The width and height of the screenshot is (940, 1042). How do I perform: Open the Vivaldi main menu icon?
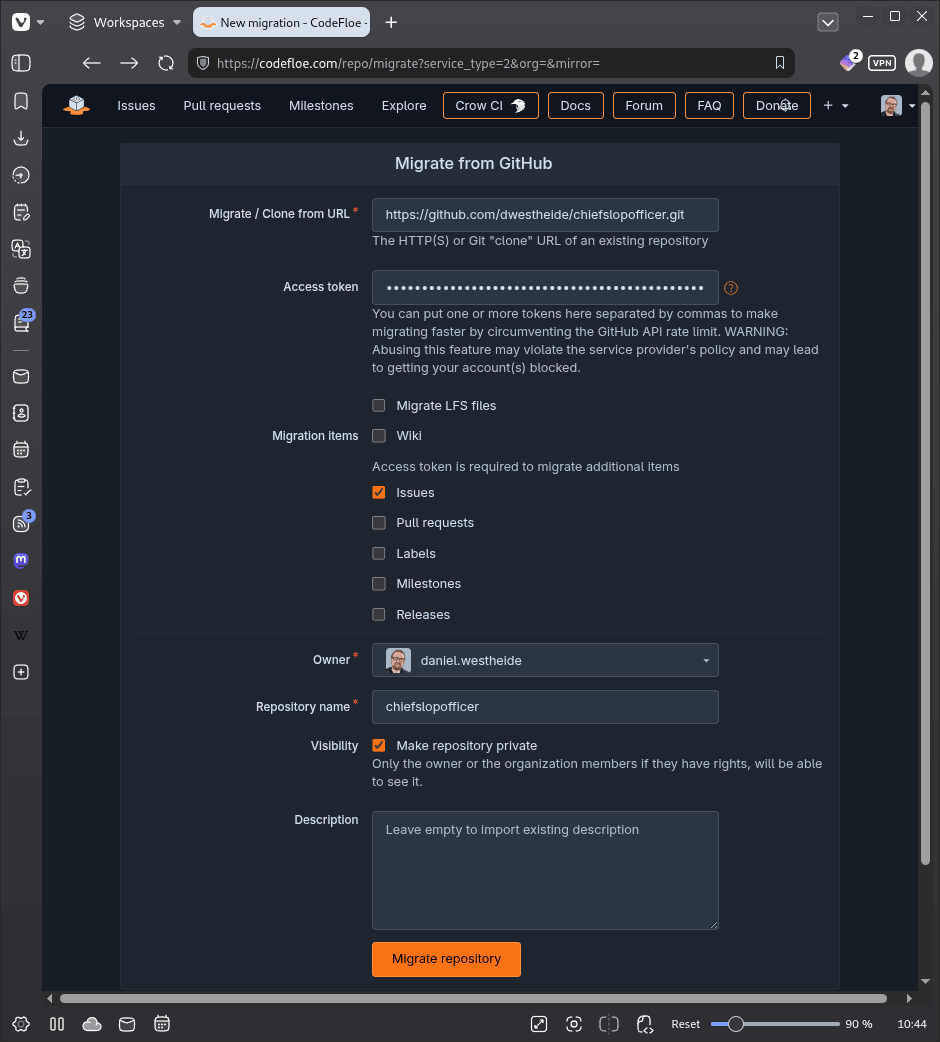coord(21,22)
